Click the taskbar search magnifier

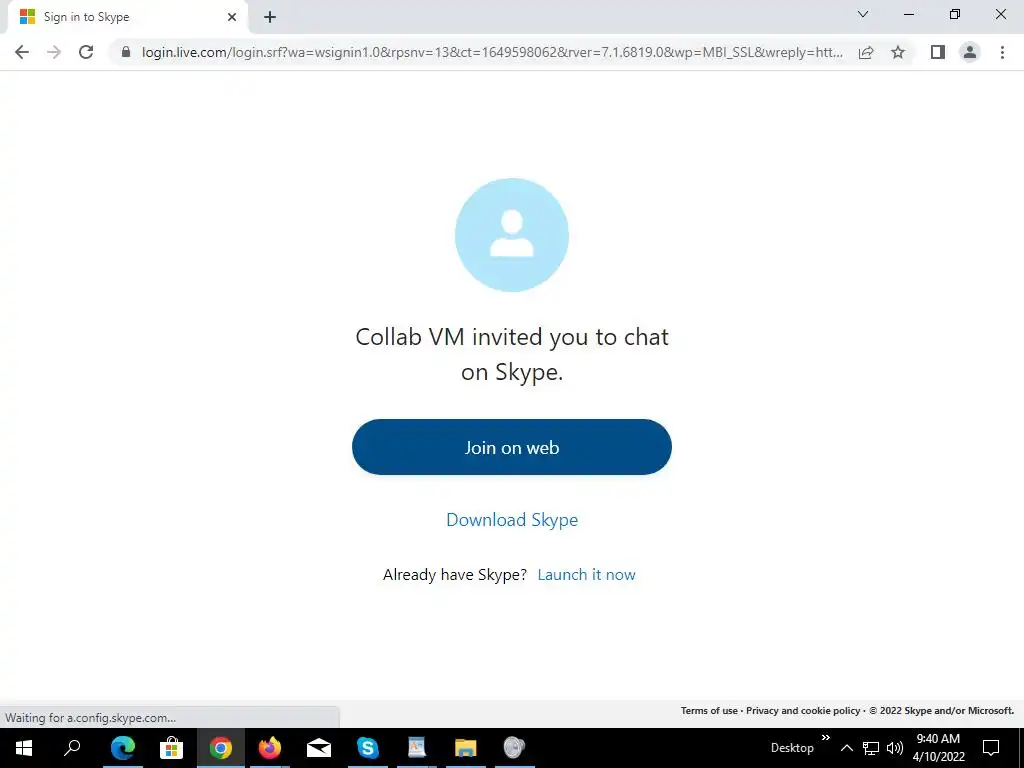click(72, 748)
